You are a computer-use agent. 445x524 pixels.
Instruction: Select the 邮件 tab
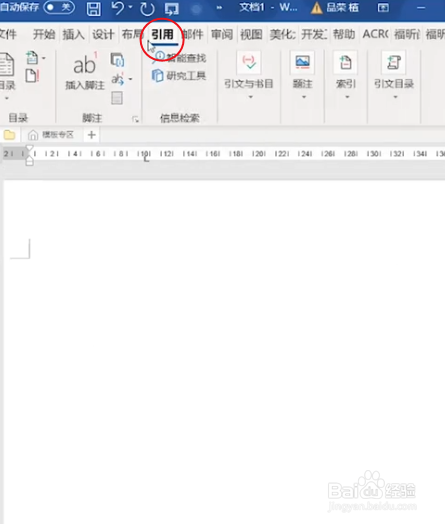click(193, 34)
